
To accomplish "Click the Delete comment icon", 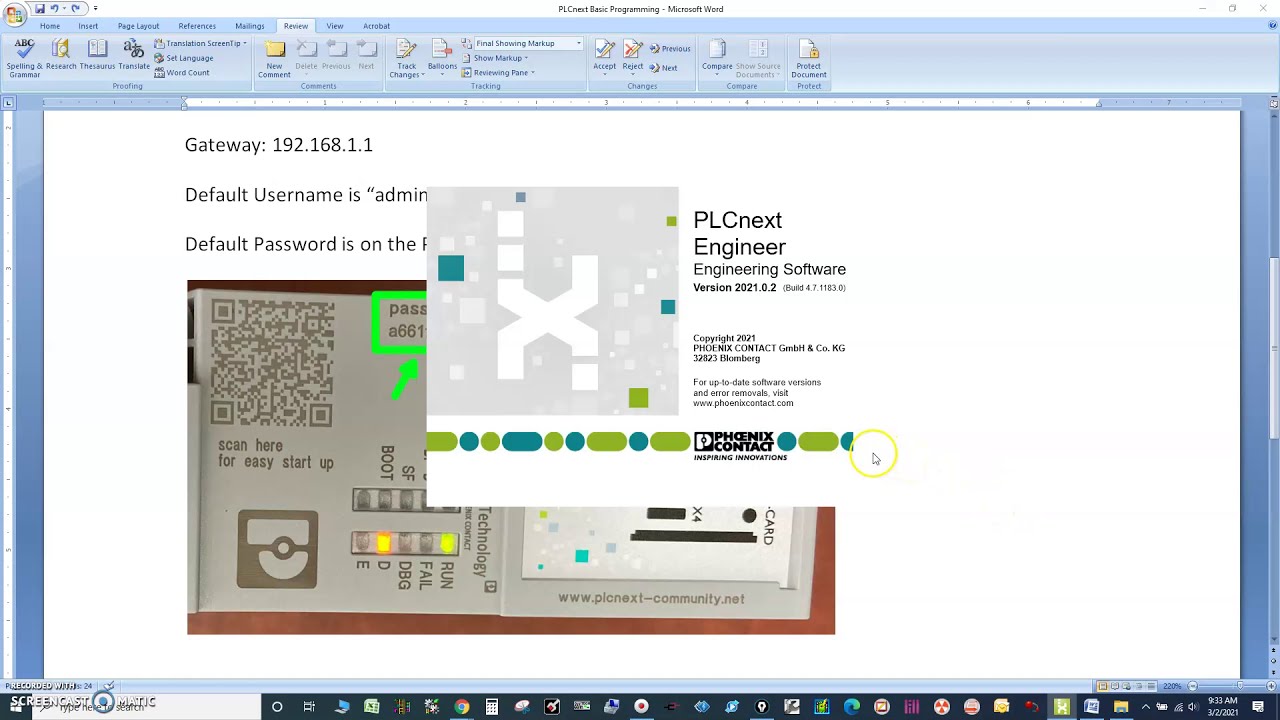I will click(x=306, y=56).
